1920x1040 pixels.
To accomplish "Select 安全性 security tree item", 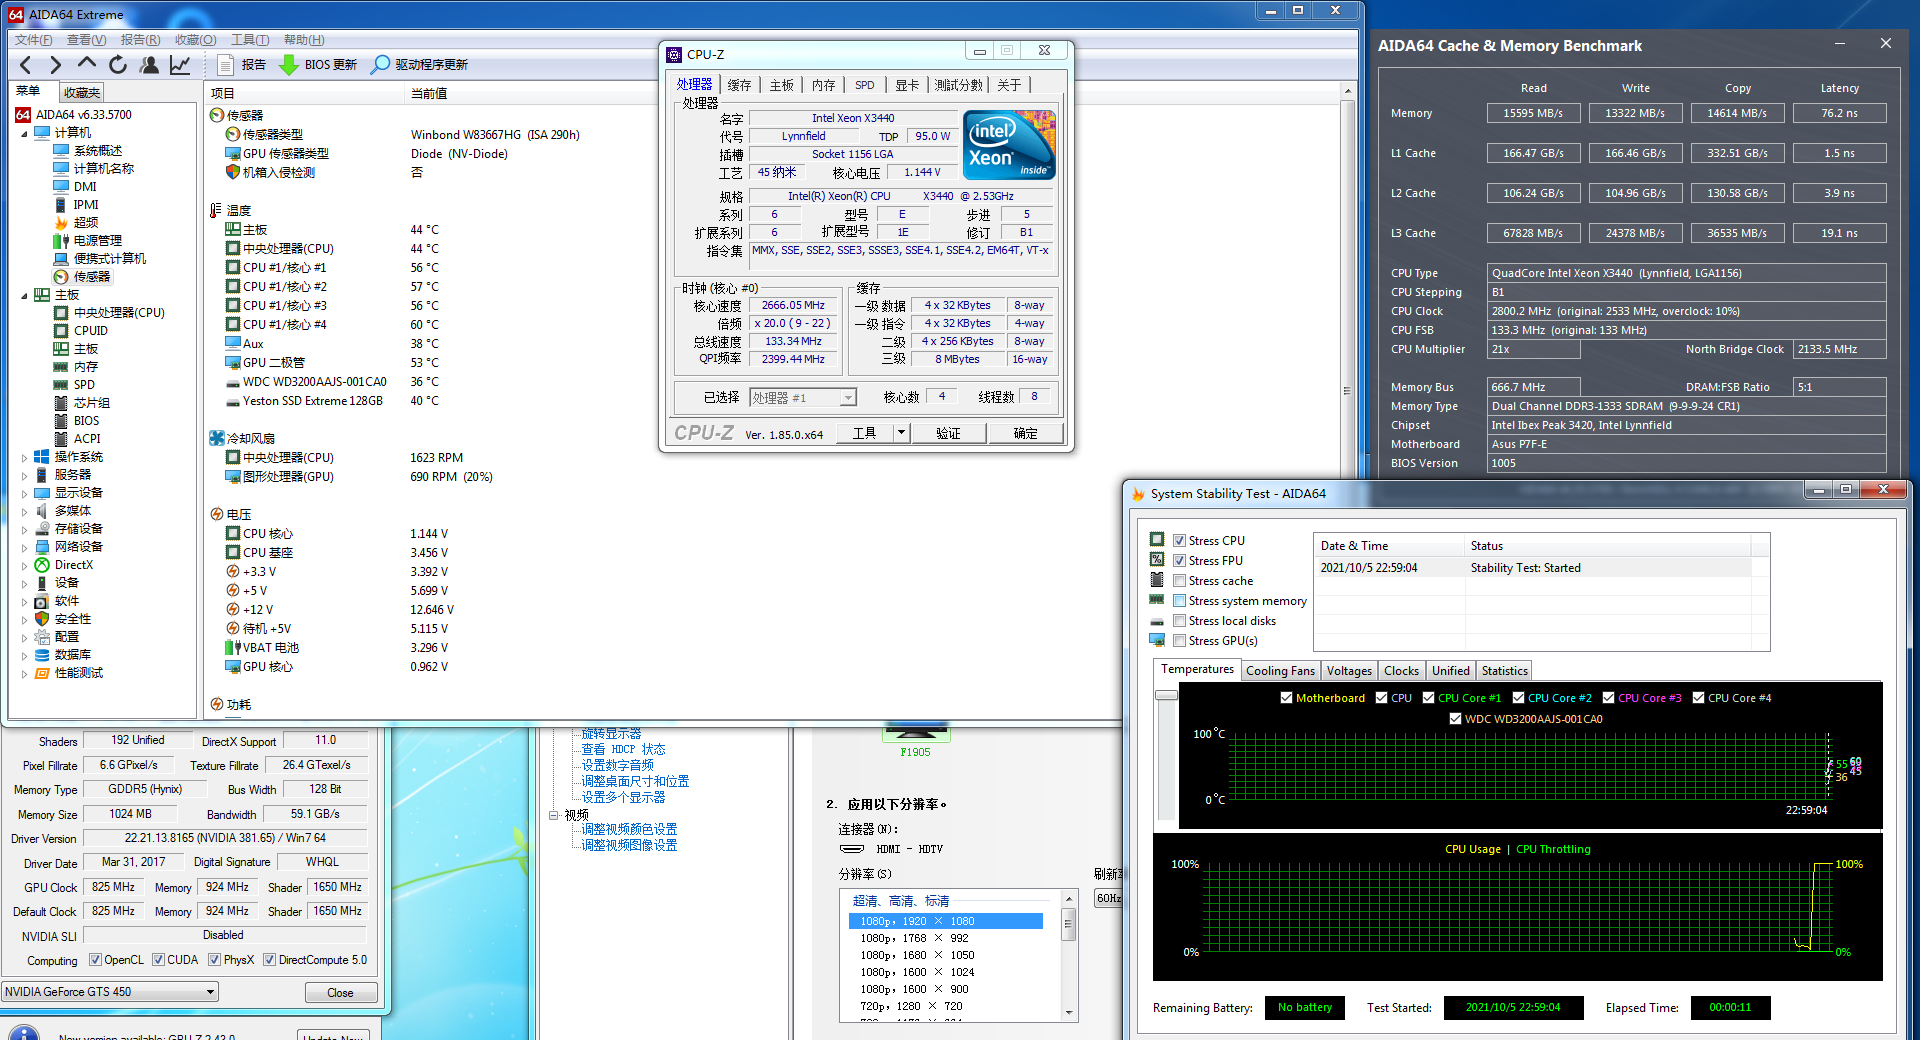I will (x=73, y=619).
